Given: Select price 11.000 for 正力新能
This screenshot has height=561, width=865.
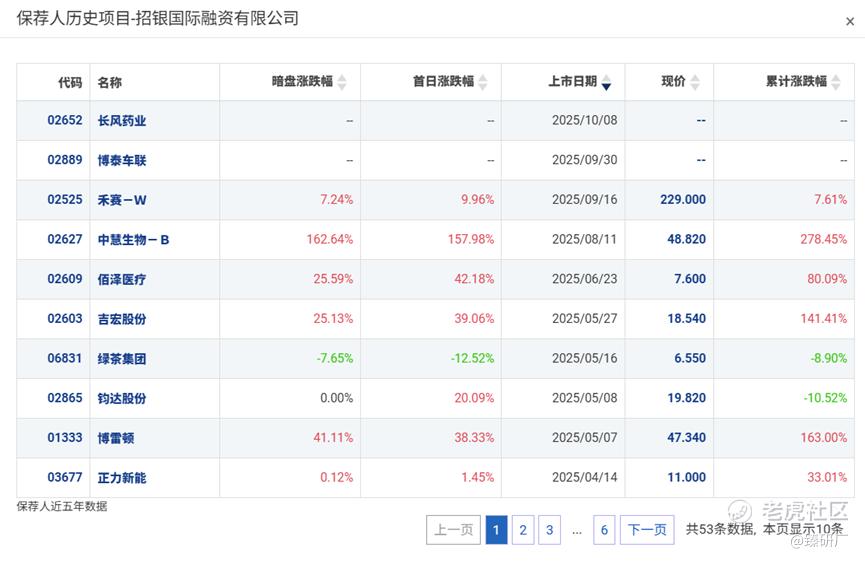Looking at the screenshot, I should tap(686, 478).
